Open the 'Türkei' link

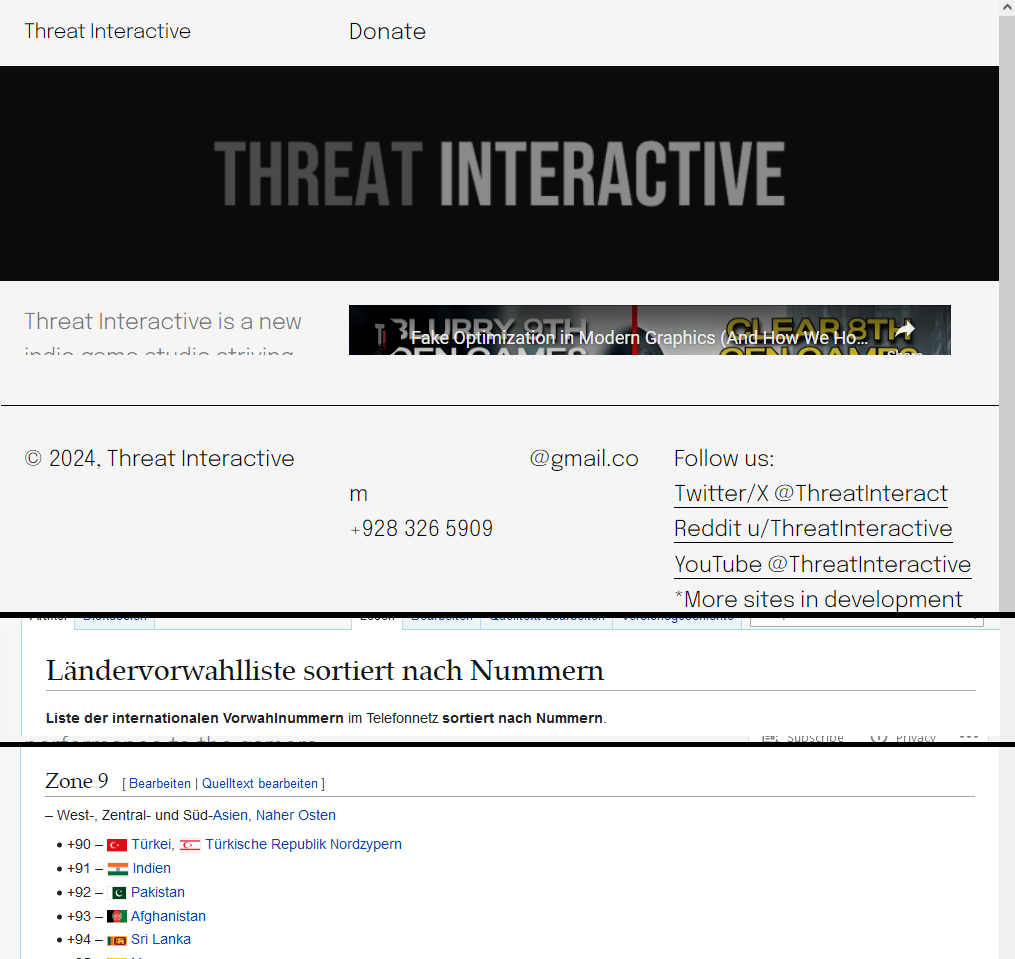(152, 844)
